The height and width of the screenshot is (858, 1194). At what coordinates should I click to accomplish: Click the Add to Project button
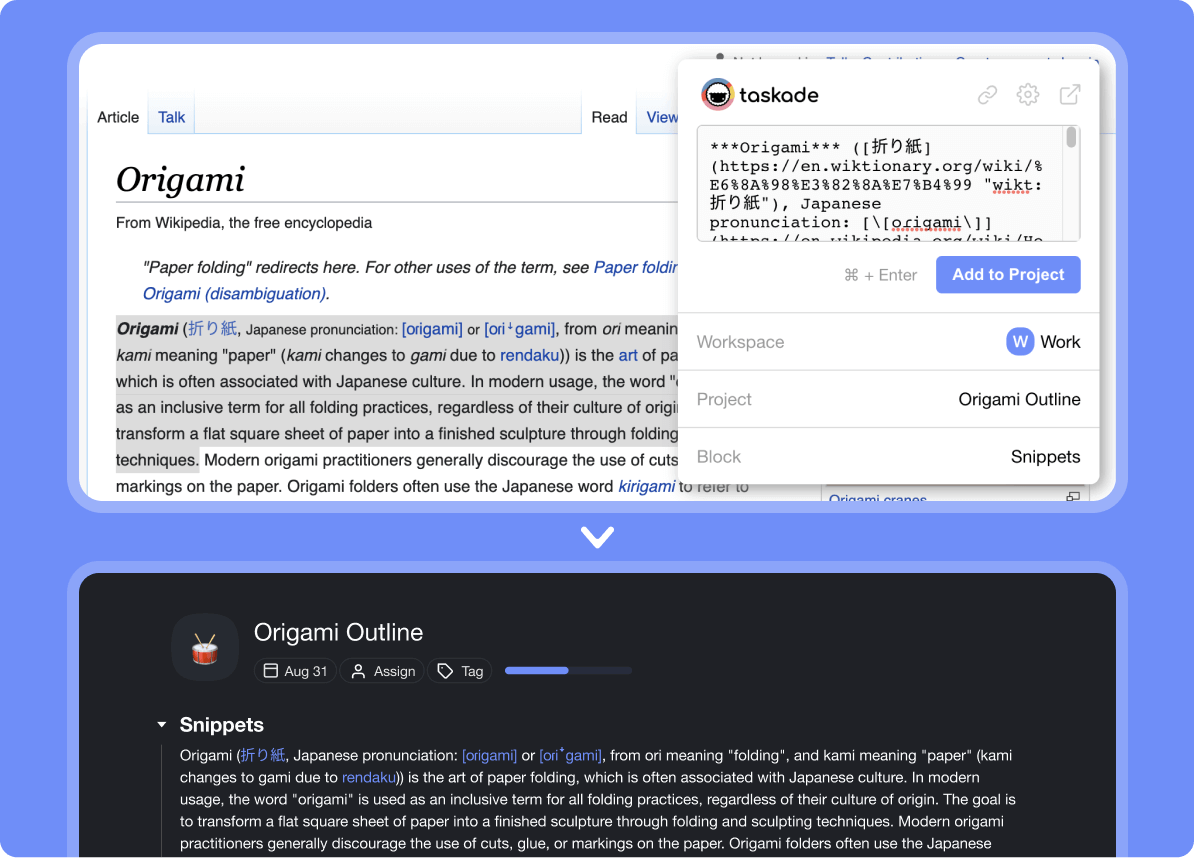1008,275
